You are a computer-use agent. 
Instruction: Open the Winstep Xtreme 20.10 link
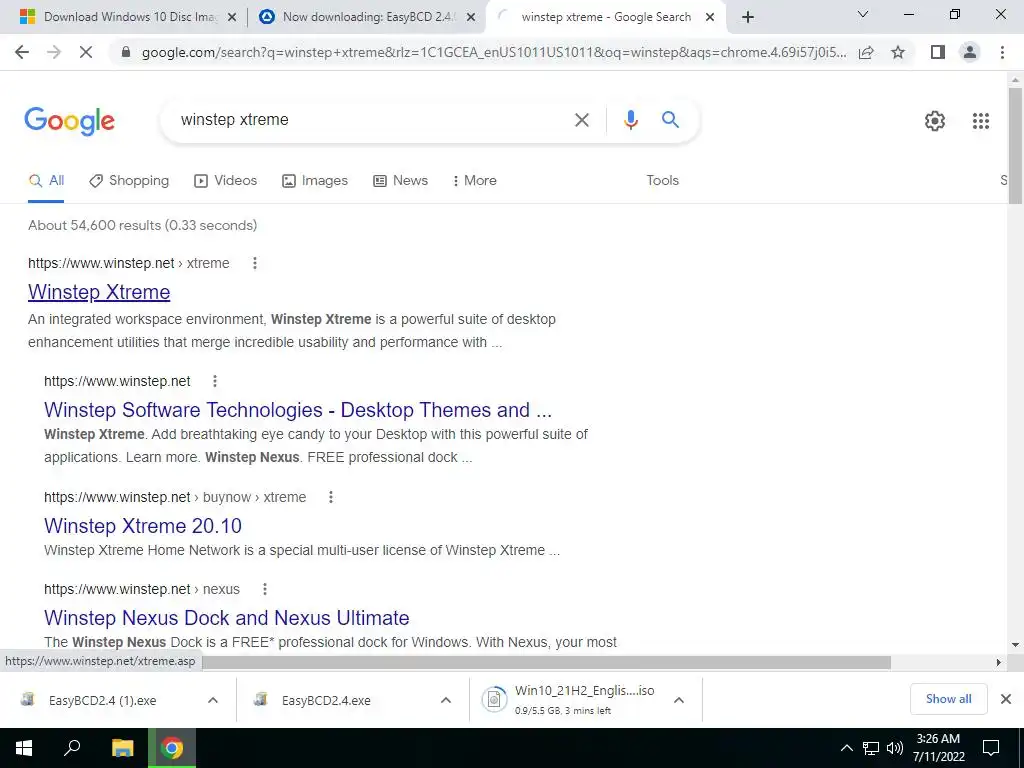coord(143,526)
